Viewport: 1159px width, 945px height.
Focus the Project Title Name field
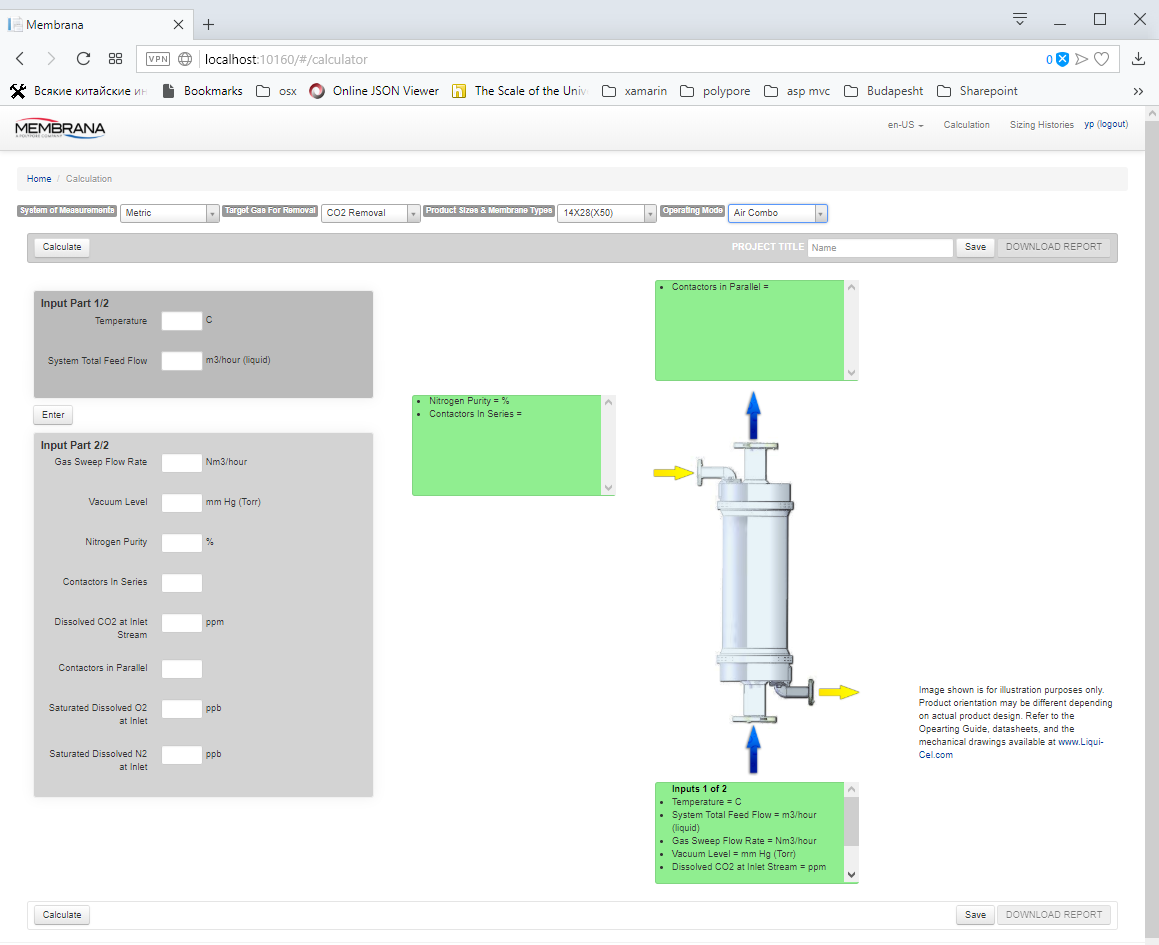point(880,248)
